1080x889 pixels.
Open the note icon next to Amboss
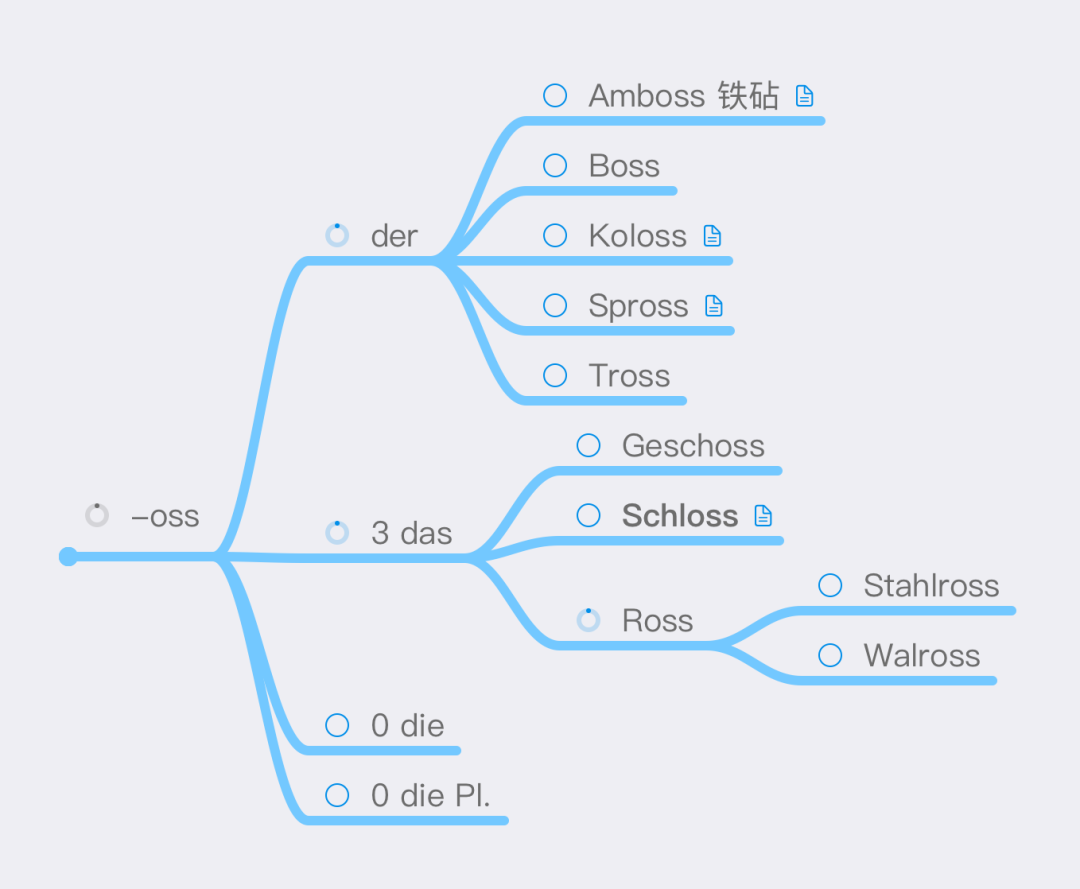804,96
